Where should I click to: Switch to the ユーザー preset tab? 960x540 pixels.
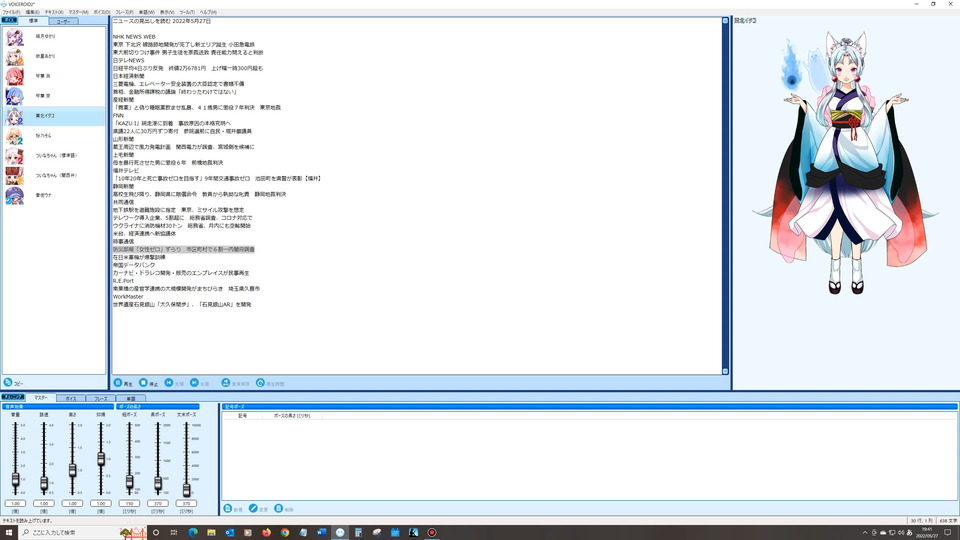tap(63, 21)
